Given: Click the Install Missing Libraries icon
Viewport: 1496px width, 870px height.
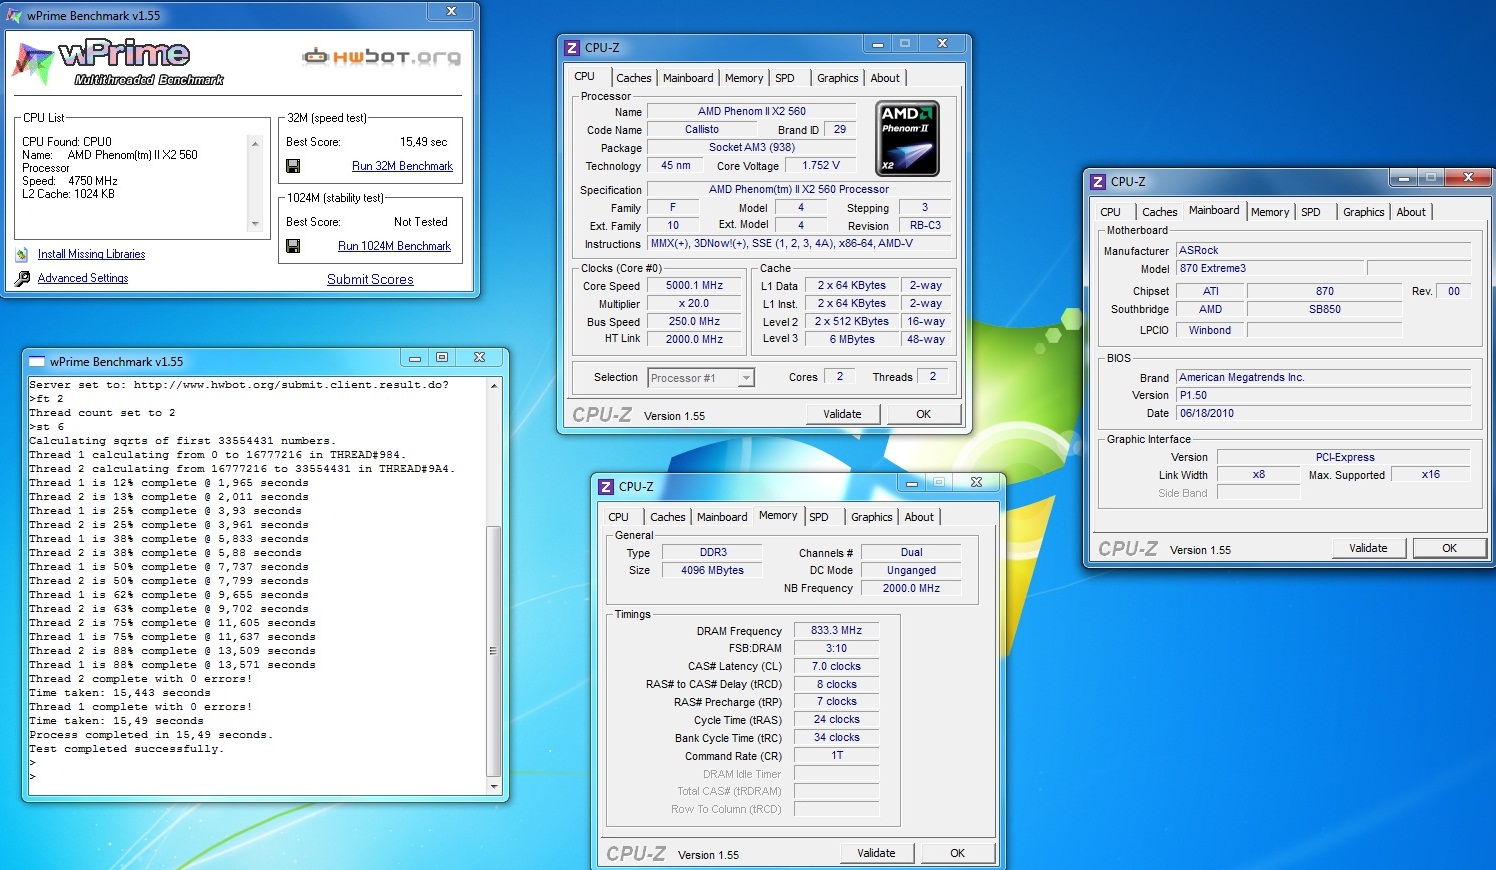Looking at the screenshot, I should tap(22, 255).
